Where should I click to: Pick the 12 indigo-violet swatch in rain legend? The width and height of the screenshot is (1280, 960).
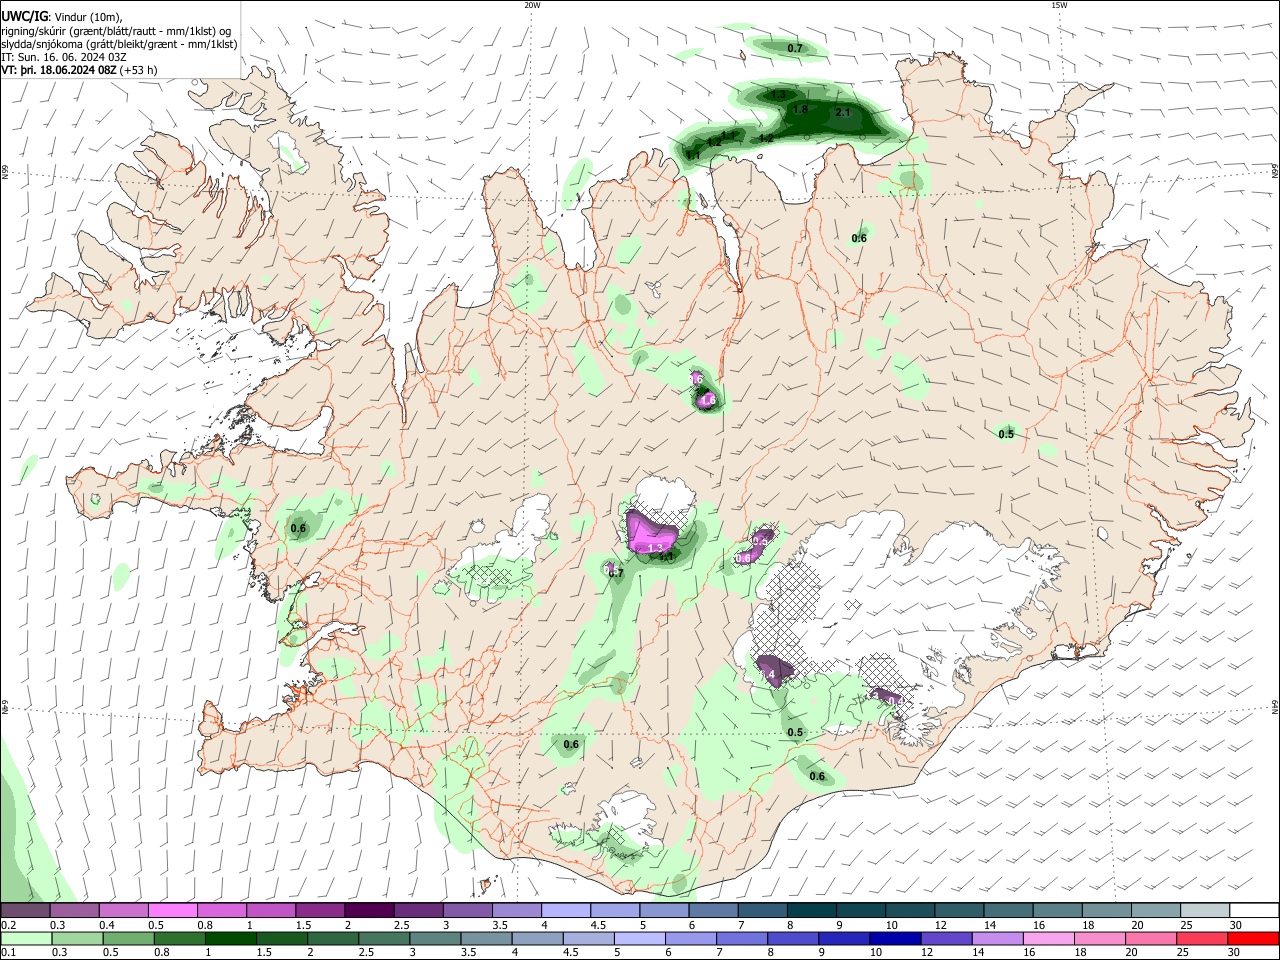click(x=946, y=939)
